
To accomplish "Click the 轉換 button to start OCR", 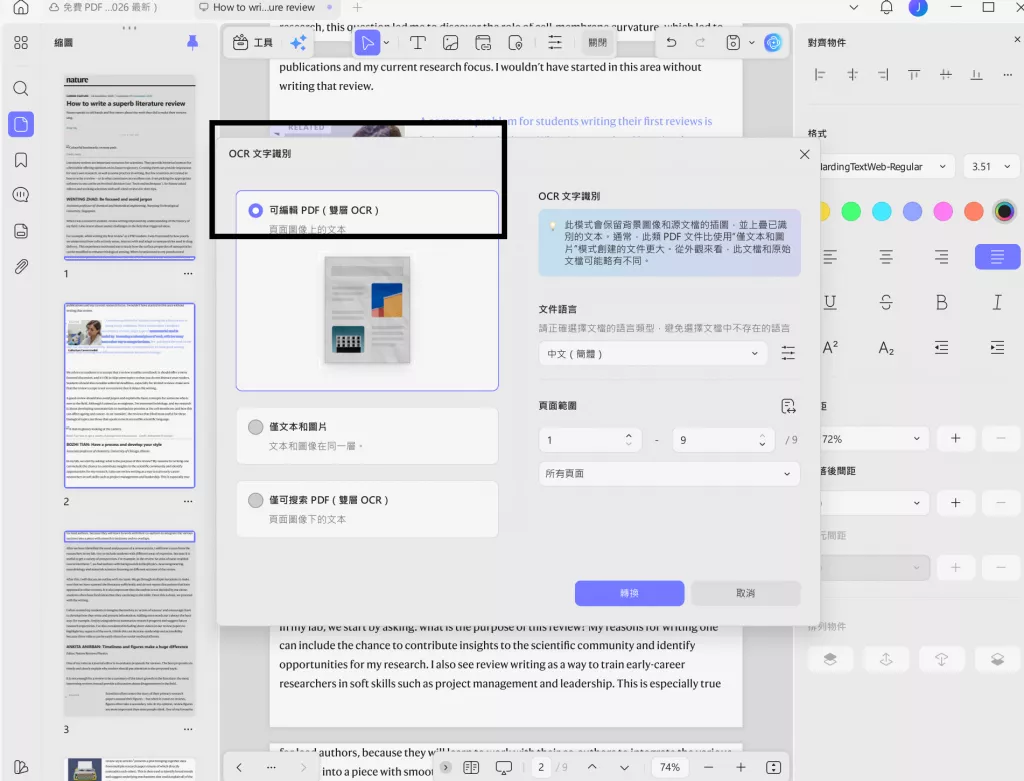I will click(629, 592).
